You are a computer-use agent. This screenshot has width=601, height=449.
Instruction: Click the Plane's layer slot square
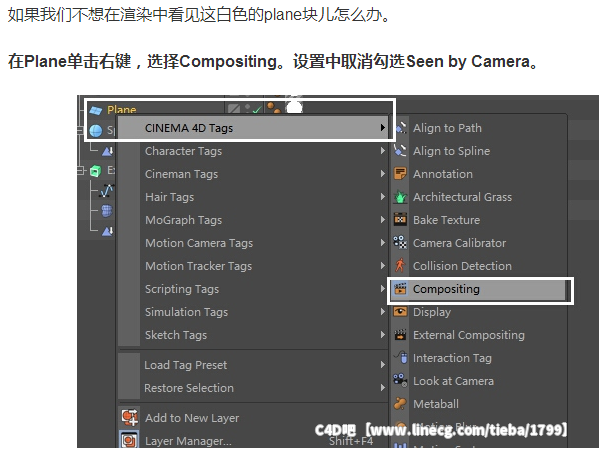(234, 109)
